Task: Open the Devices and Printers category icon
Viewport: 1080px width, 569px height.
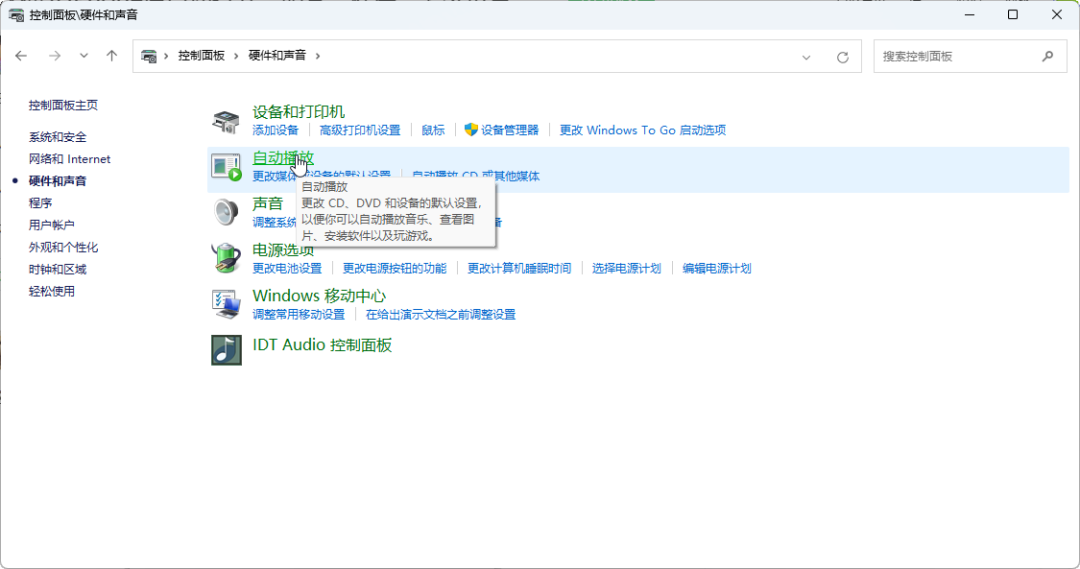Action: tap(226, 121)
